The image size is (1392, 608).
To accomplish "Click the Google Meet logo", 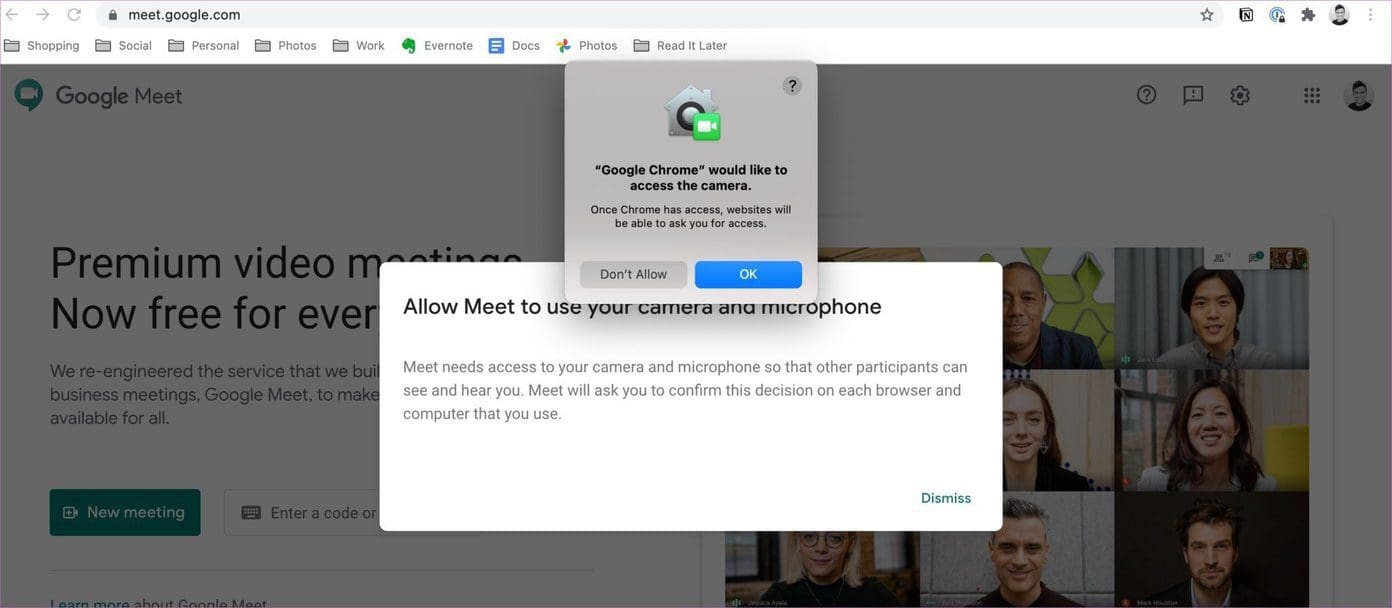I will click(x=98, y=96).
